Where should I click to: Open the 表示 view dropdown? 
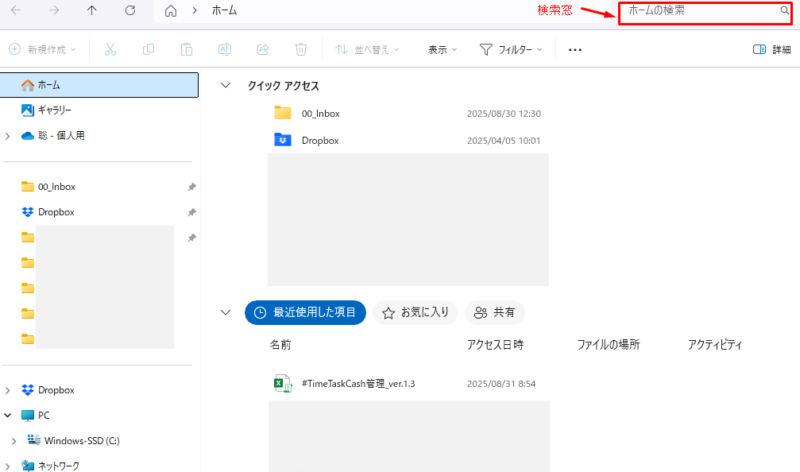(442, 49)
